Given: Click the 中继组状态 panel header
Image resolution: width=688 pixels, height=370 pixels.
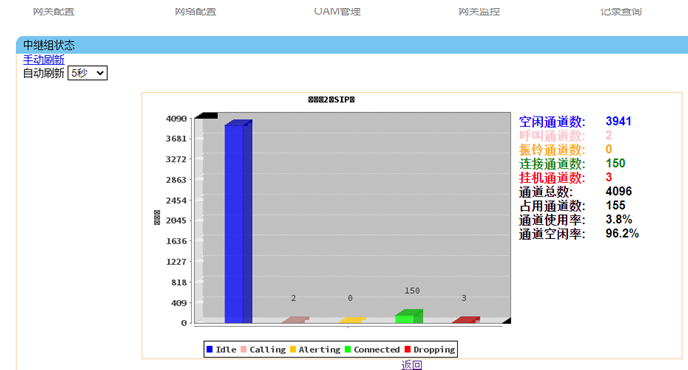Looking at the screenshot, I should tap(352, 45).
